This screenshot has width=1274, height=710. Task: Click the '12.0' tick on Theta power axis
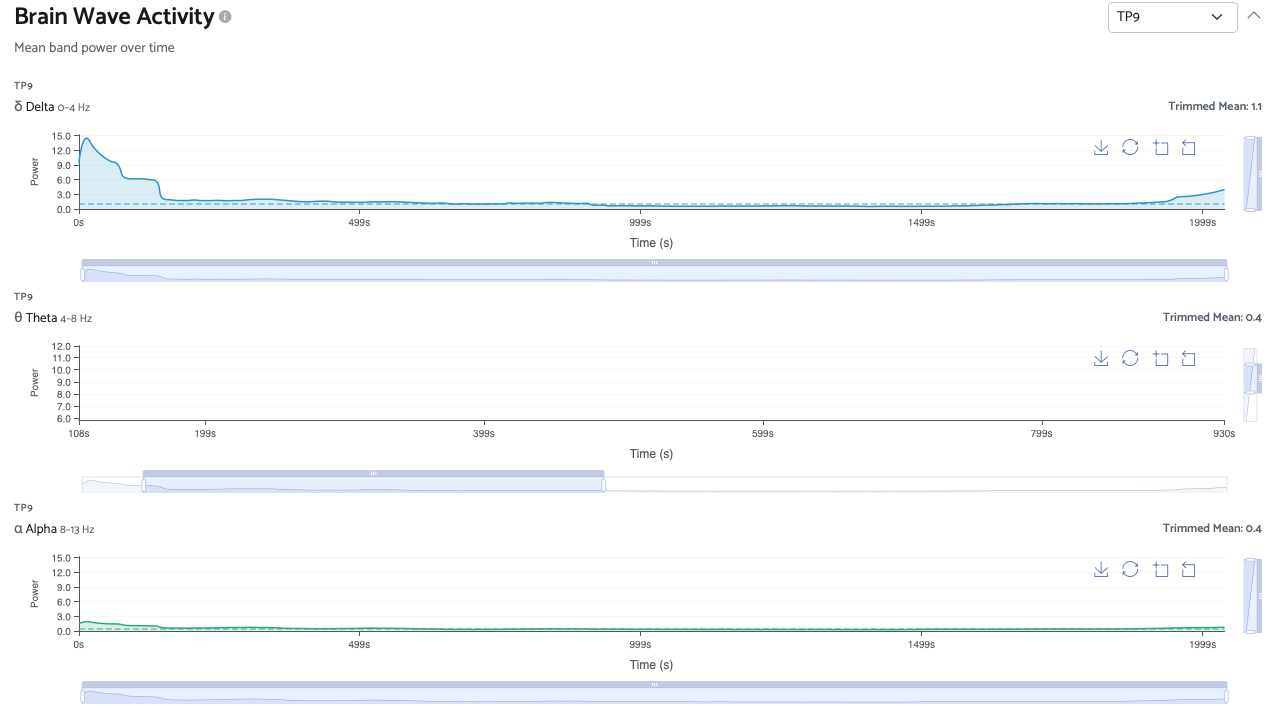click(x=62, y=346)
